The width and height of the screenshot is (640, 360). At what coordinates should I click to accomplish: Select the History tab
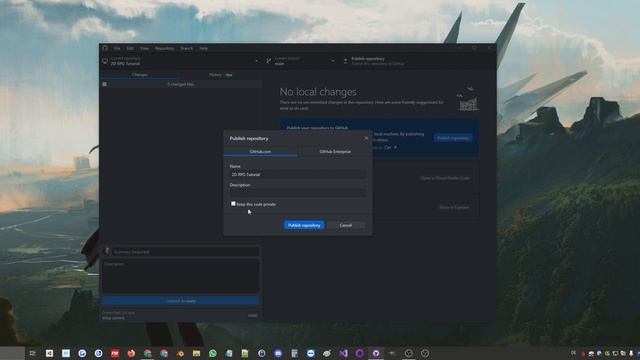tap(221, 75)
